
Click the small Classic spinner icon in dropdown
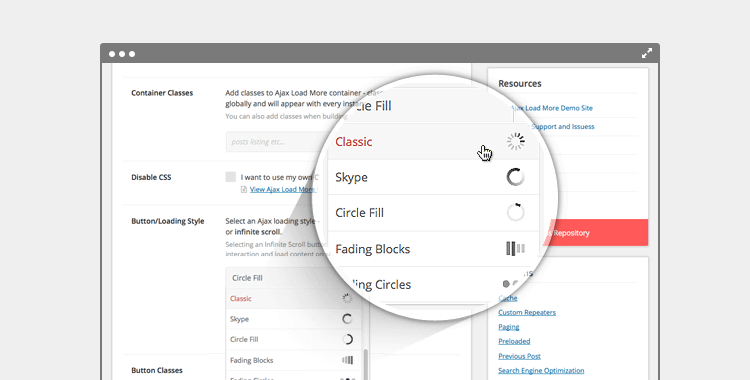click(347, 298)
